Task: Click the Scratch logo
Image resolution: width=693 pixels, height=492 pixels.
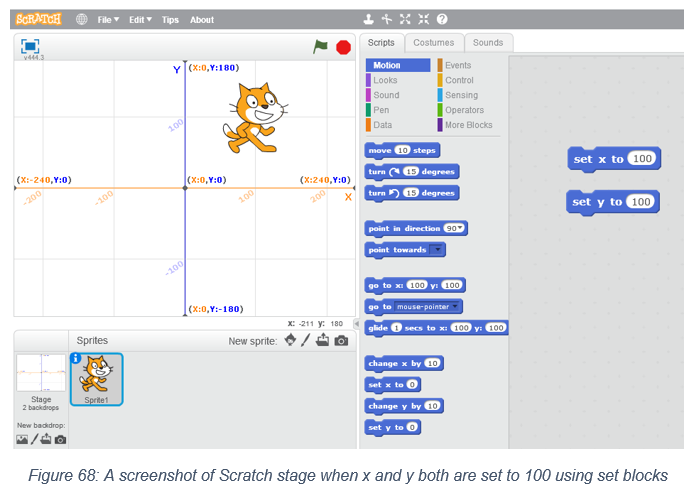Action: [x=38, y=19]
